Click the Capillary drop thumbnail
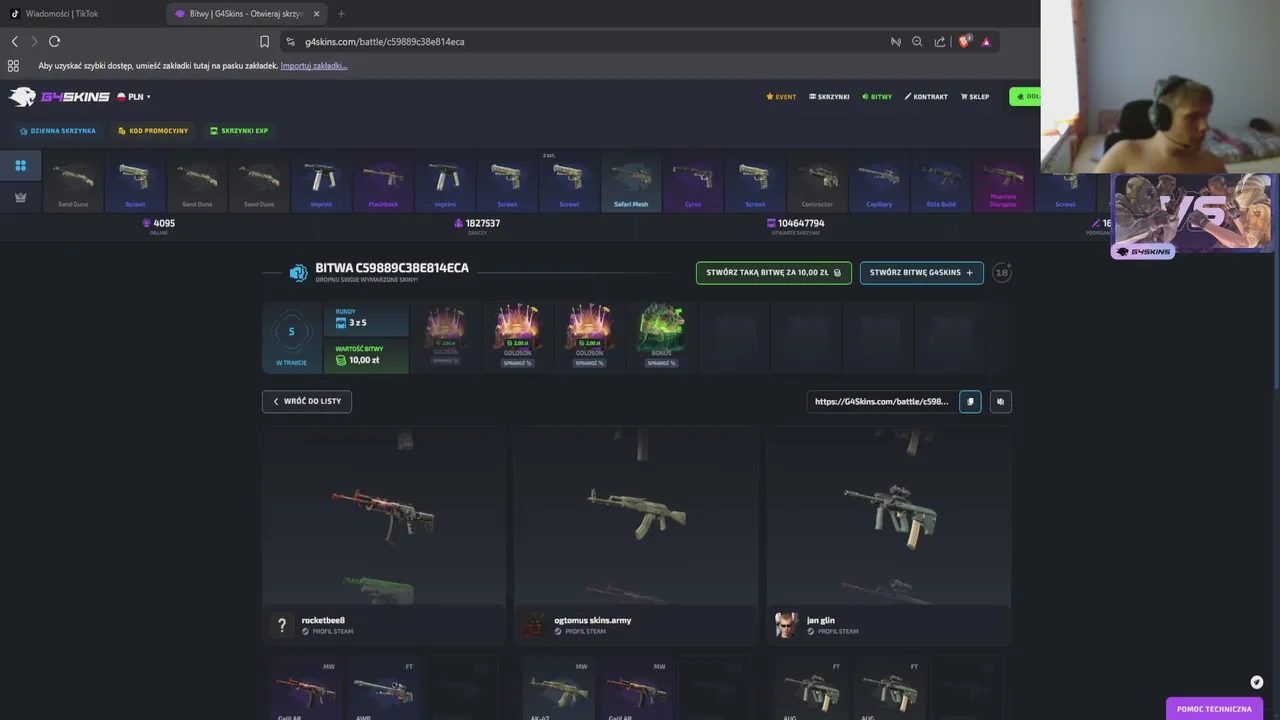 pos(879,185)
